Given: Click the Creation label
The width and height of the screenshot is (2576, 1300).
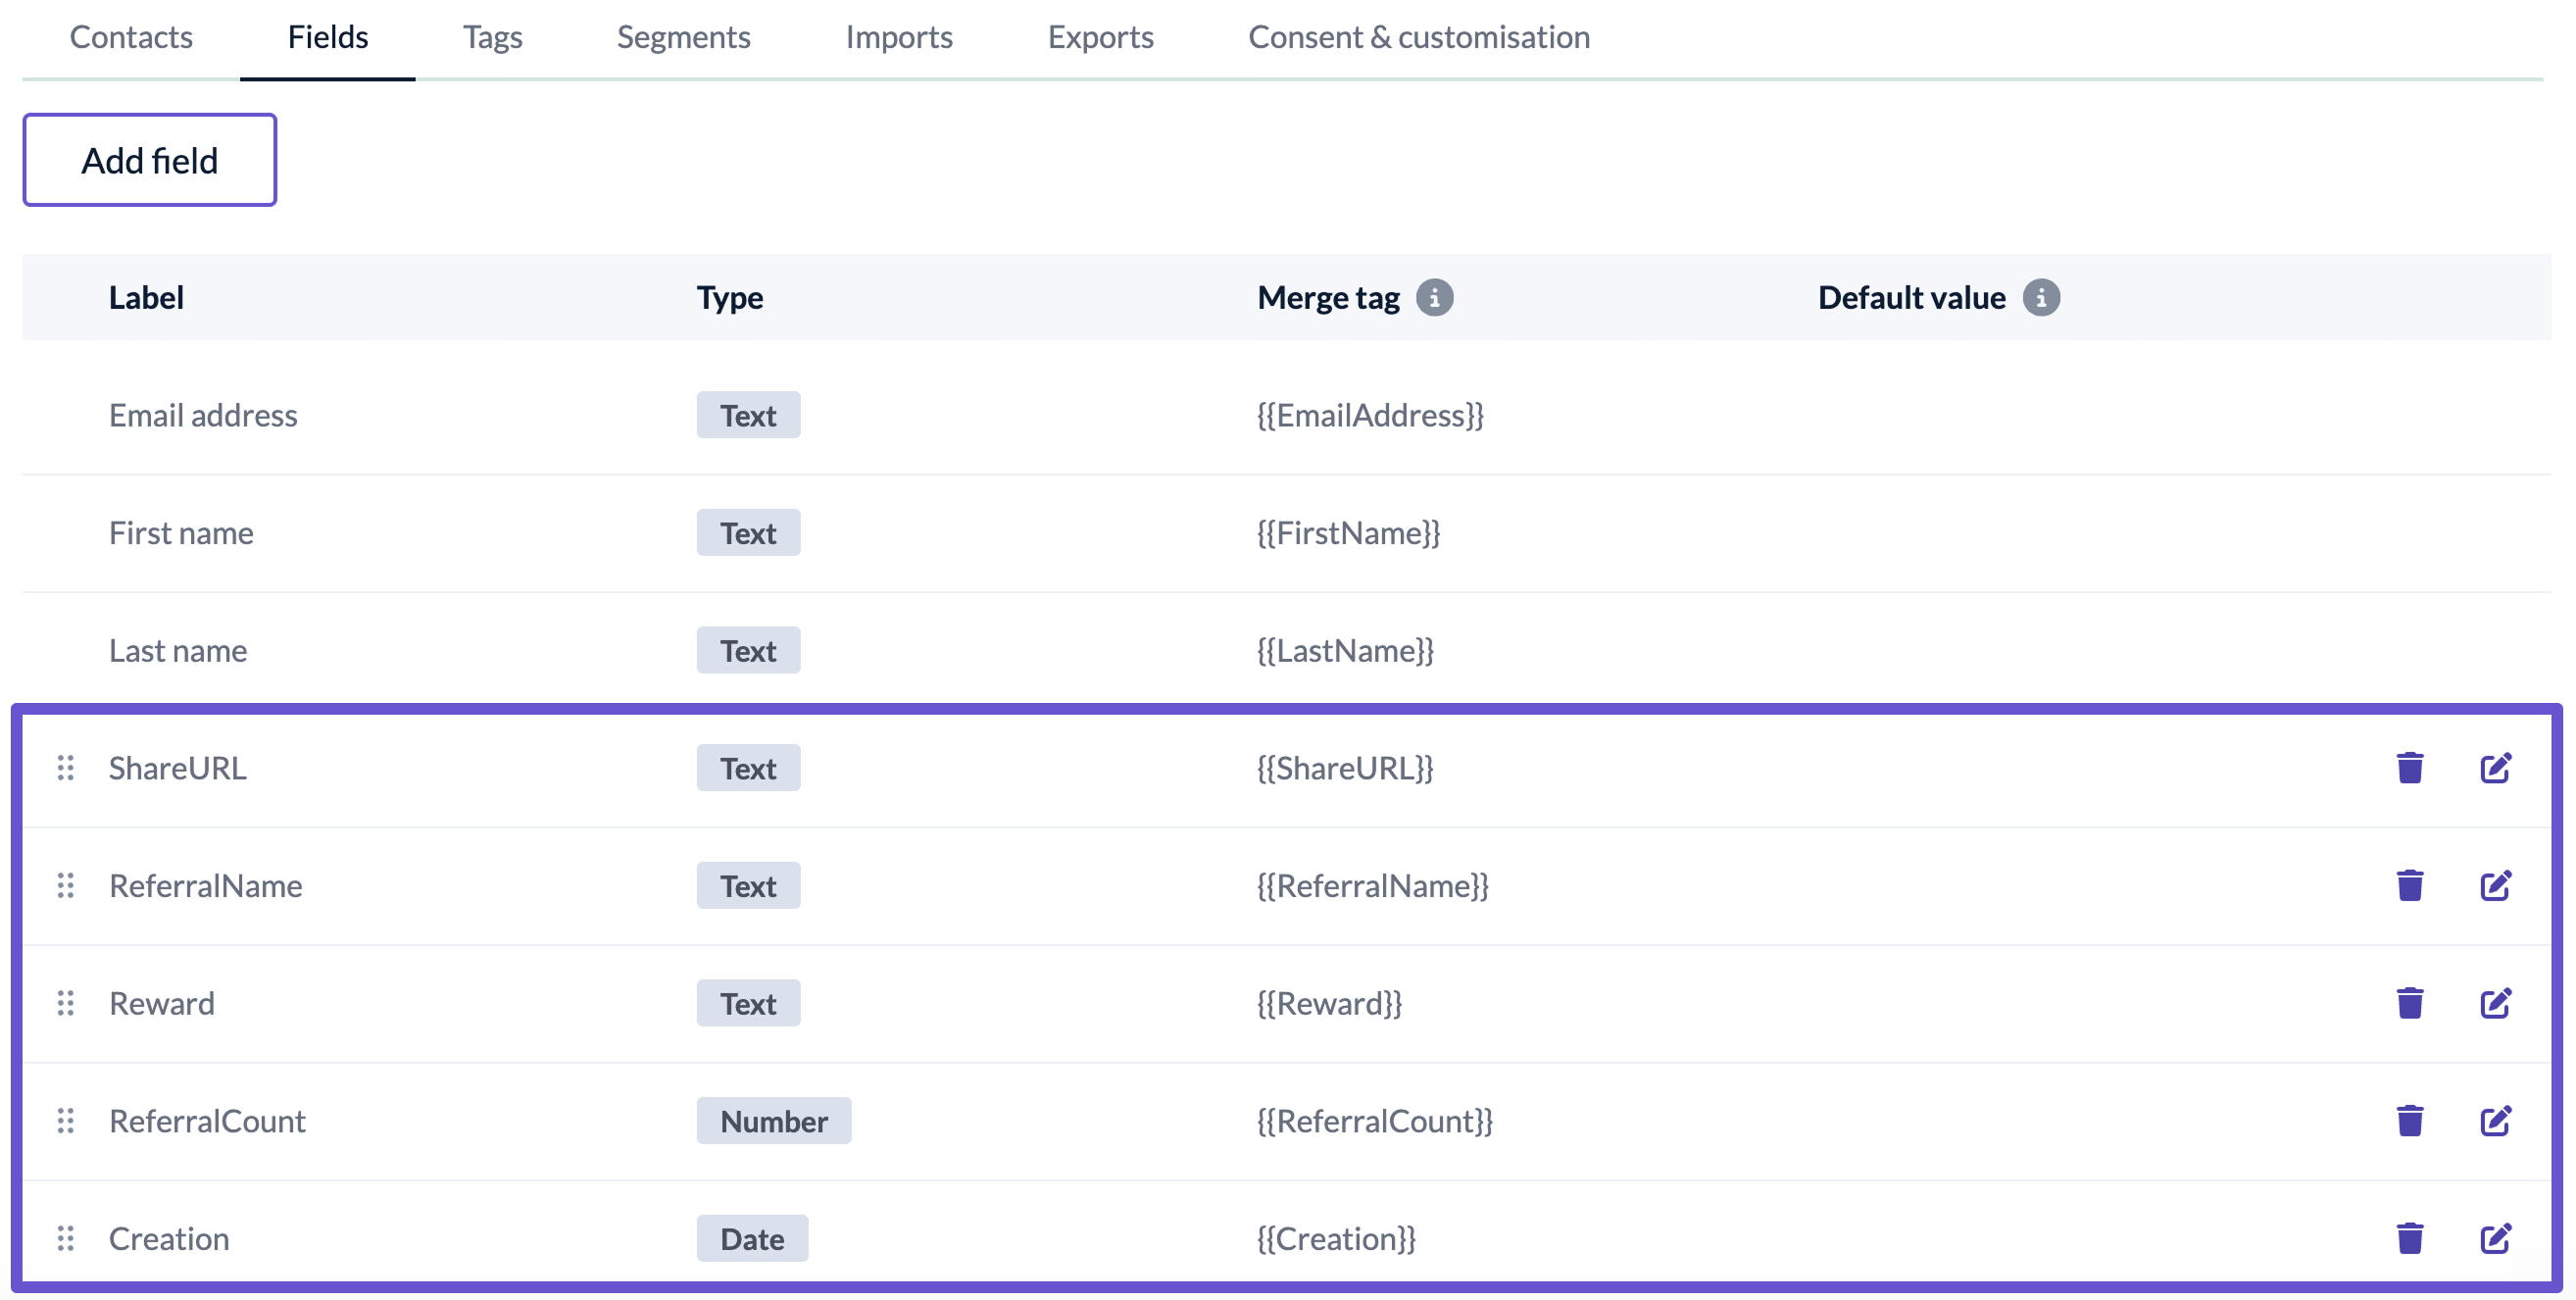Looking at the screenshot, I should point(169,1239).
